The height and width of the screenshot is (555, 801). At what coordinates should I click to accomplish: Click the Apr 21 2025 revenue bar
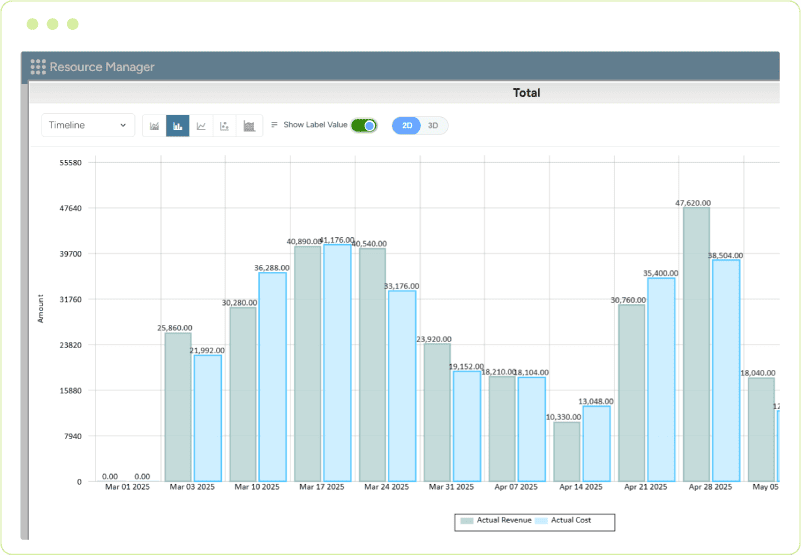point(632,394)
